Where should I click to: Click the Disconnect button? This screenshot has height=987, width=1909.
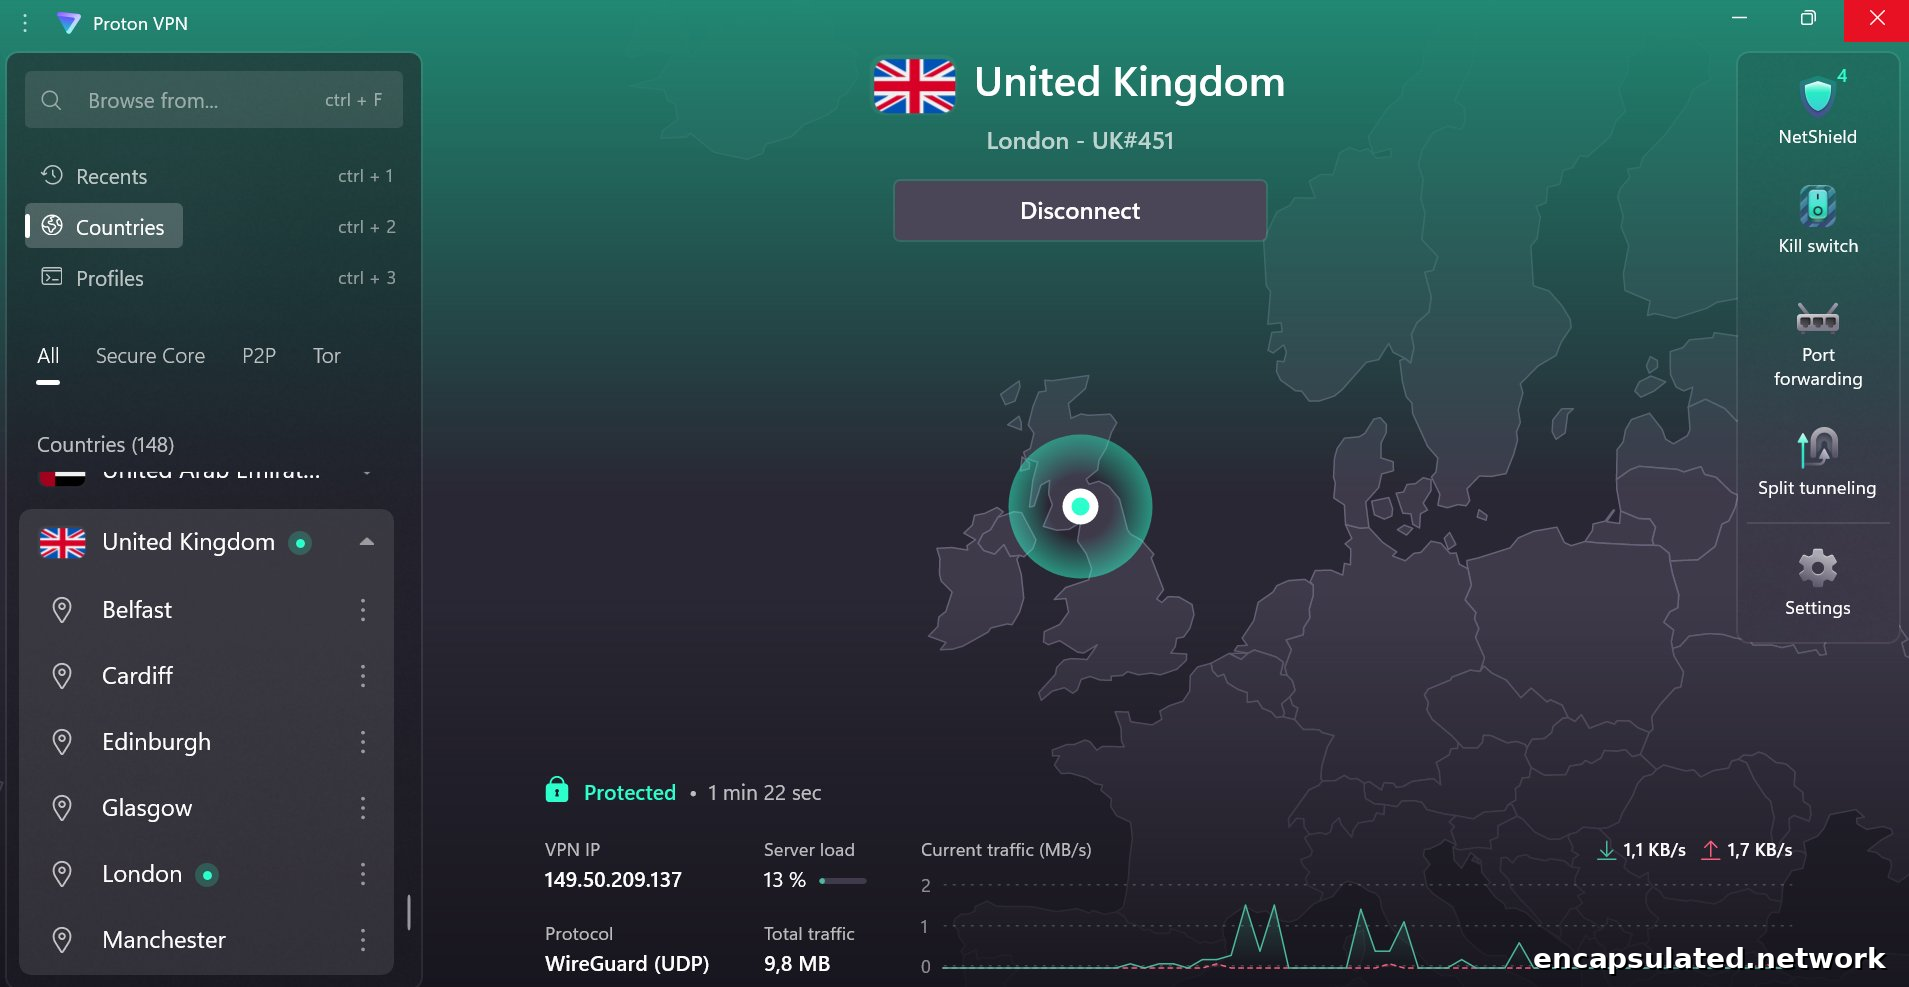(x=1080, y=210)
